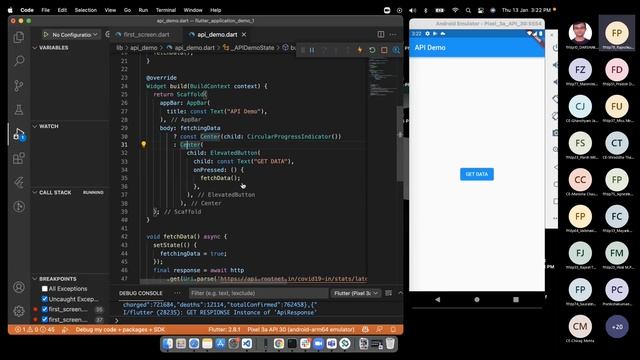Open Zoom from the Dock
Screen dimensions: 640x360
[x=318, y=344]
